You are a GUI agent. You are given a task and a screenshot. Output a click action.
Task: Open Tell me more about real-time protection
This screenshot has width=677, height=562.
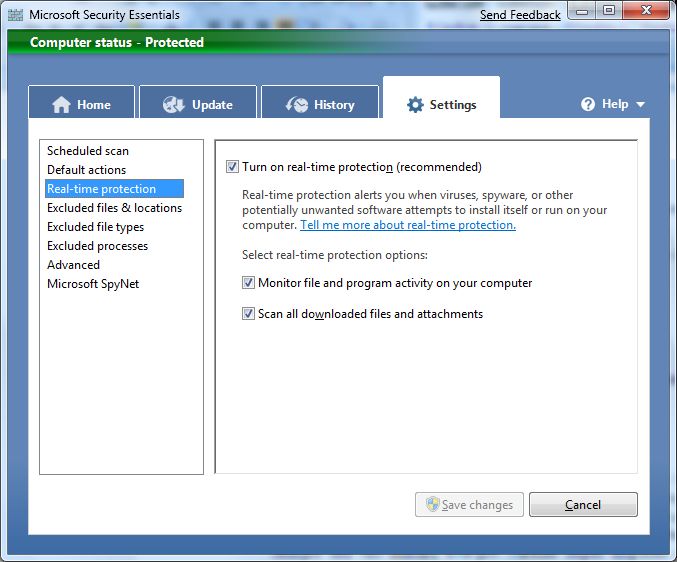(408, 225)
